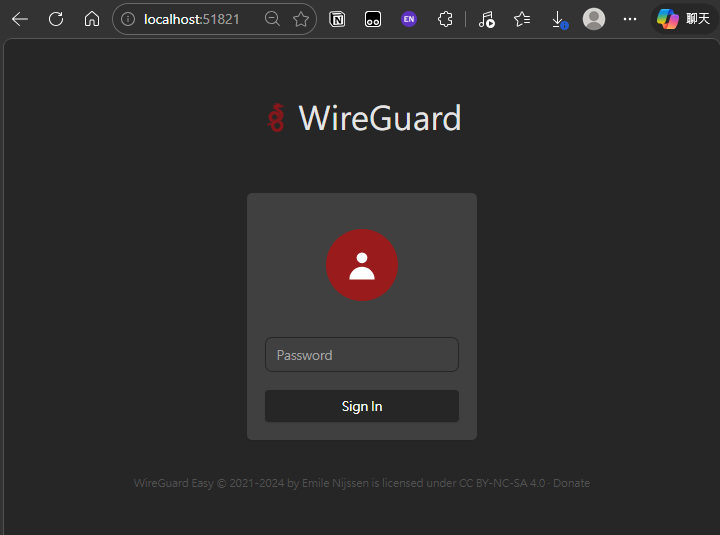Open the Copilot chat sidebar
This screenshot has width=720, height=535.
682,19
